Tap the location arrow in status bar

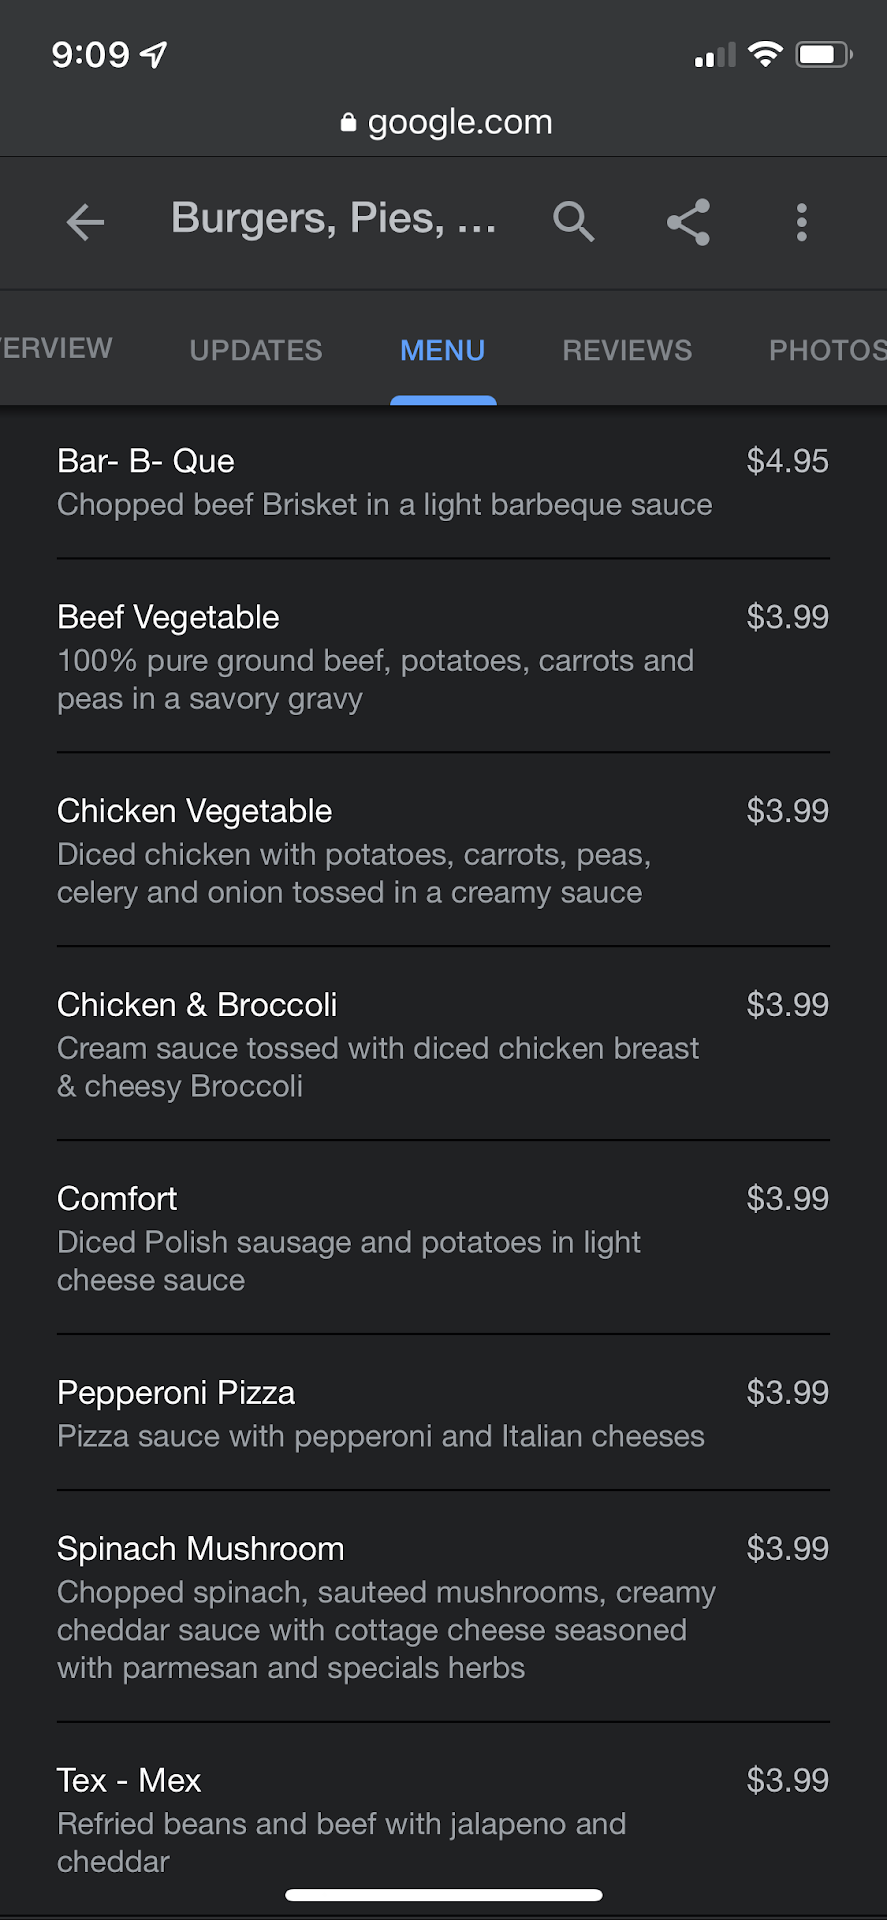point(154,54)
